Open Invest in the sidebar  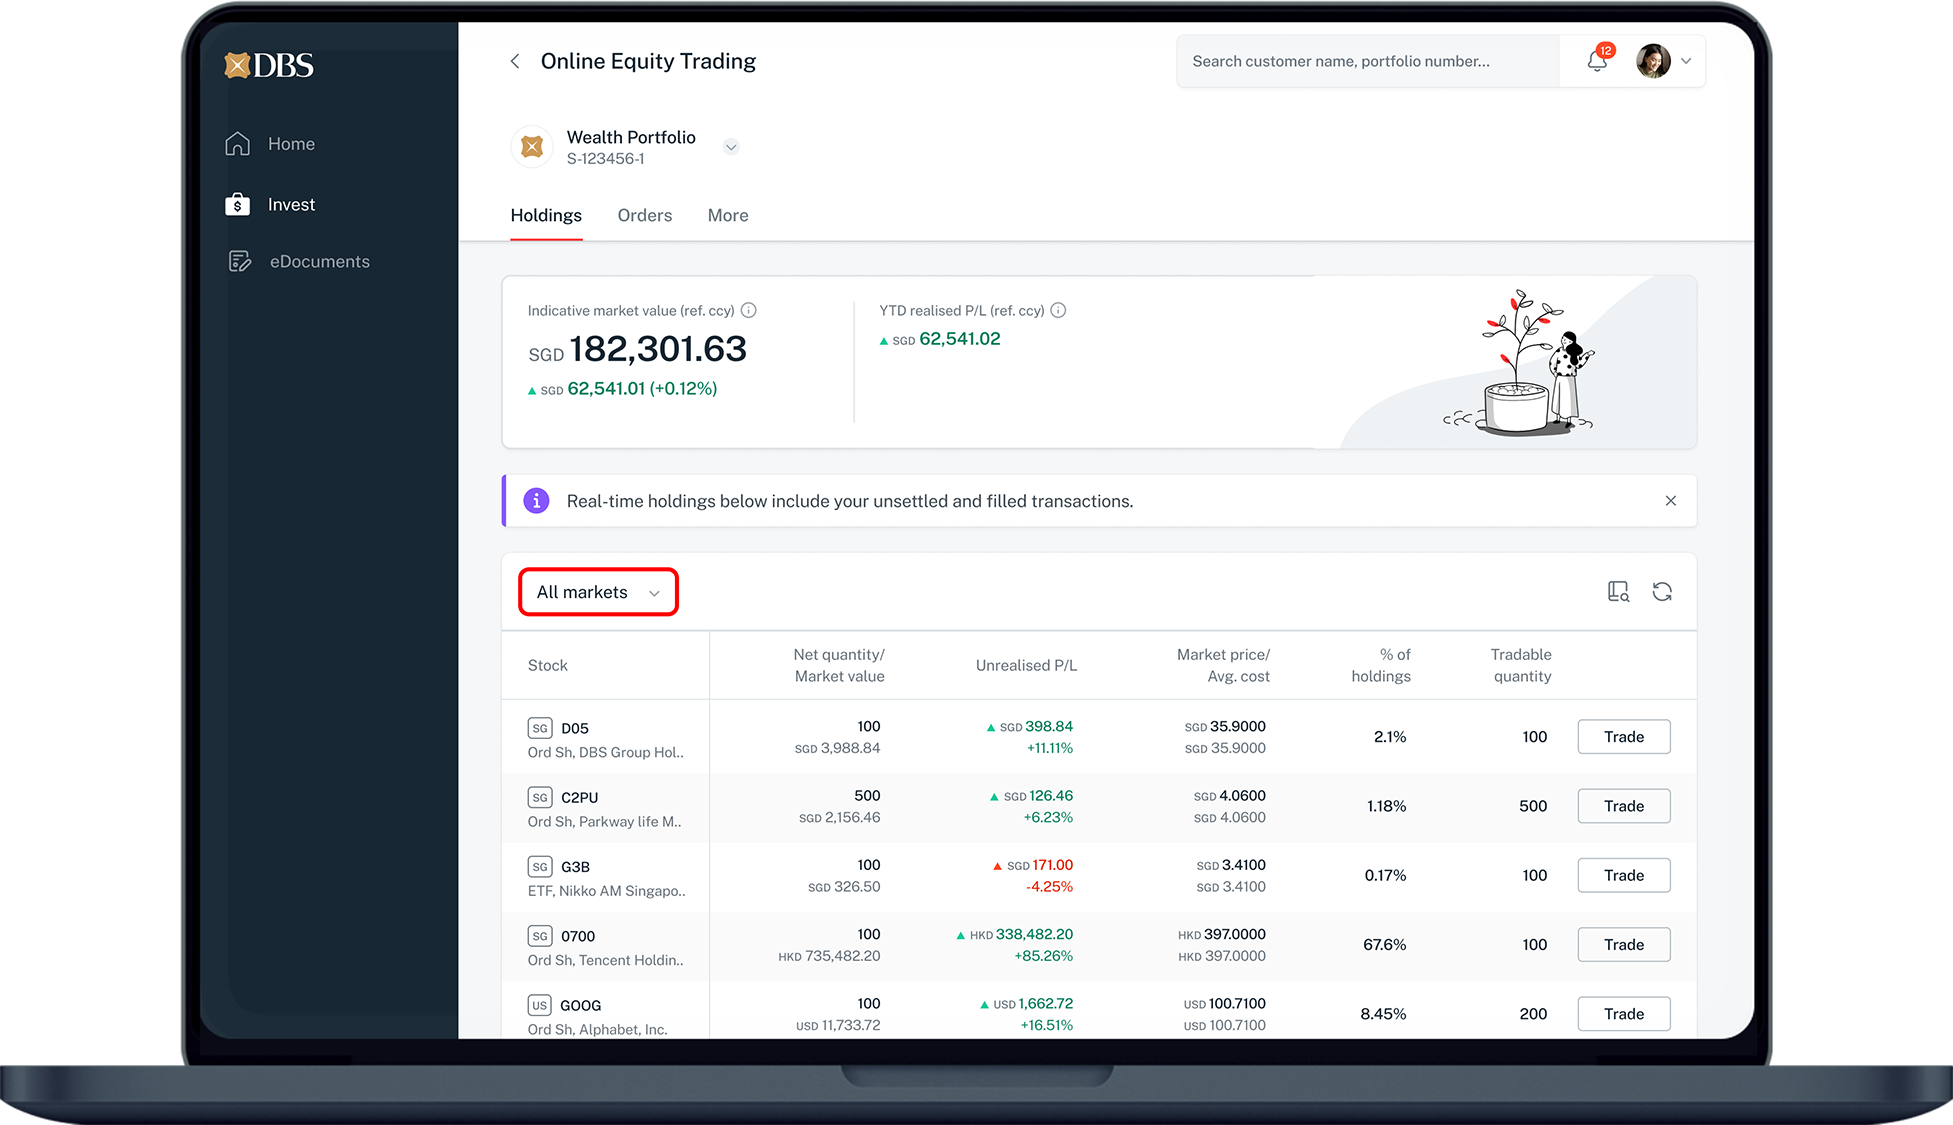(291, 204)
